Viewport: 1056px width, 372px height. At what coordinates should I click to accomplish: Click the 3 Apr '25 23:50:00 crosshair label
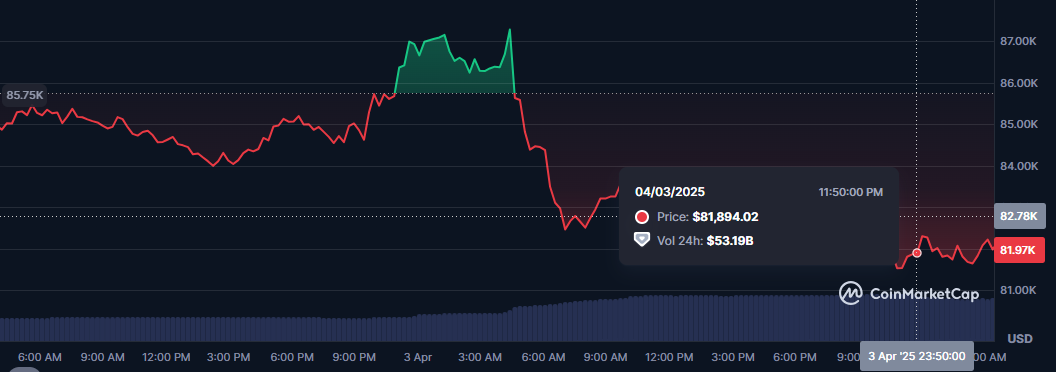point(917,356)
